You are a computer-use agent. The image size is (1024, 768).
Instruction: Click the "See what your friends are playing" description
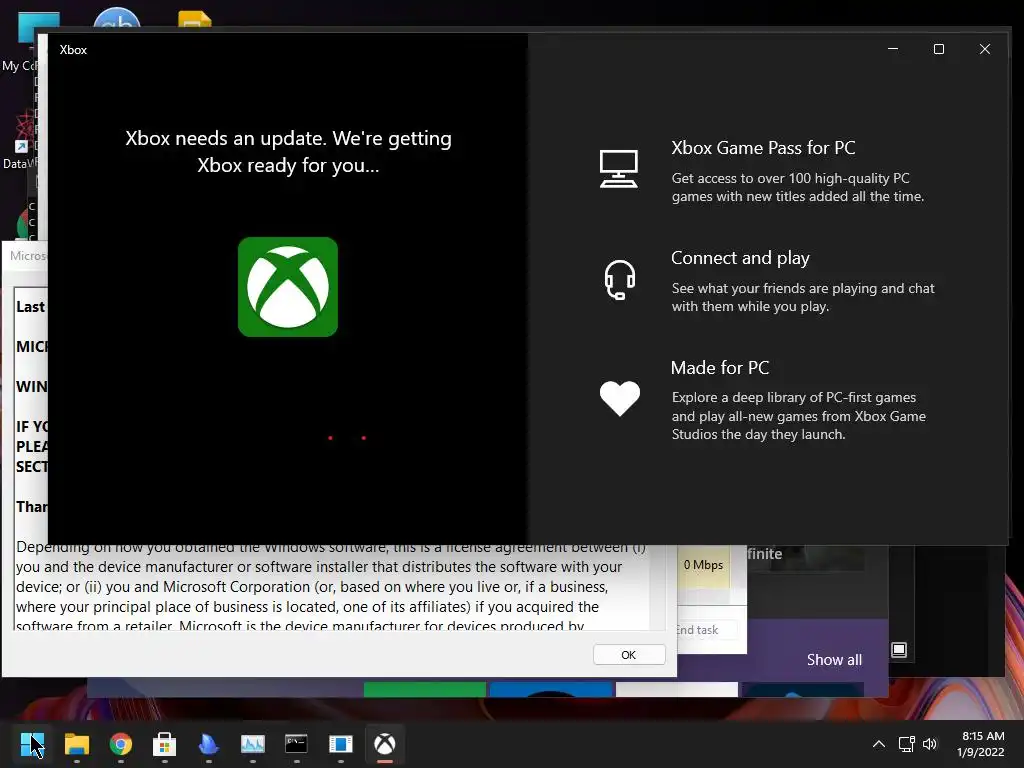[x=803, y=297]
